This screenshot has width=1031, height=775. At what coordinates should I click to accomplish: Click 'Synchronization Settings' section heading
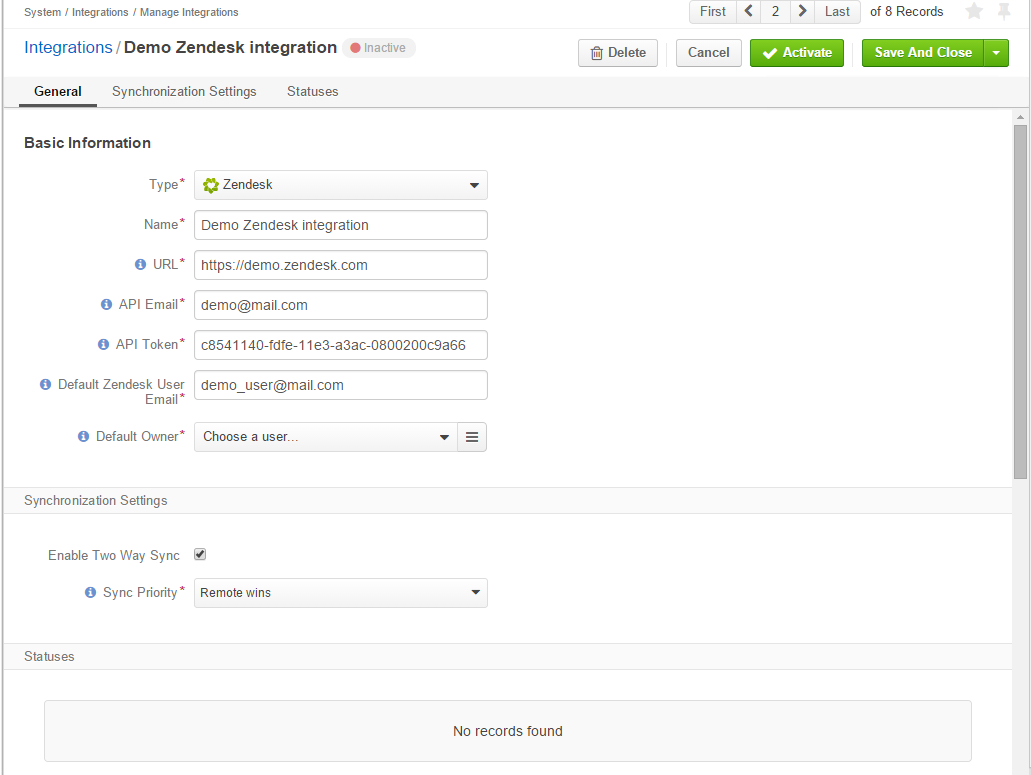coord(95,500)
